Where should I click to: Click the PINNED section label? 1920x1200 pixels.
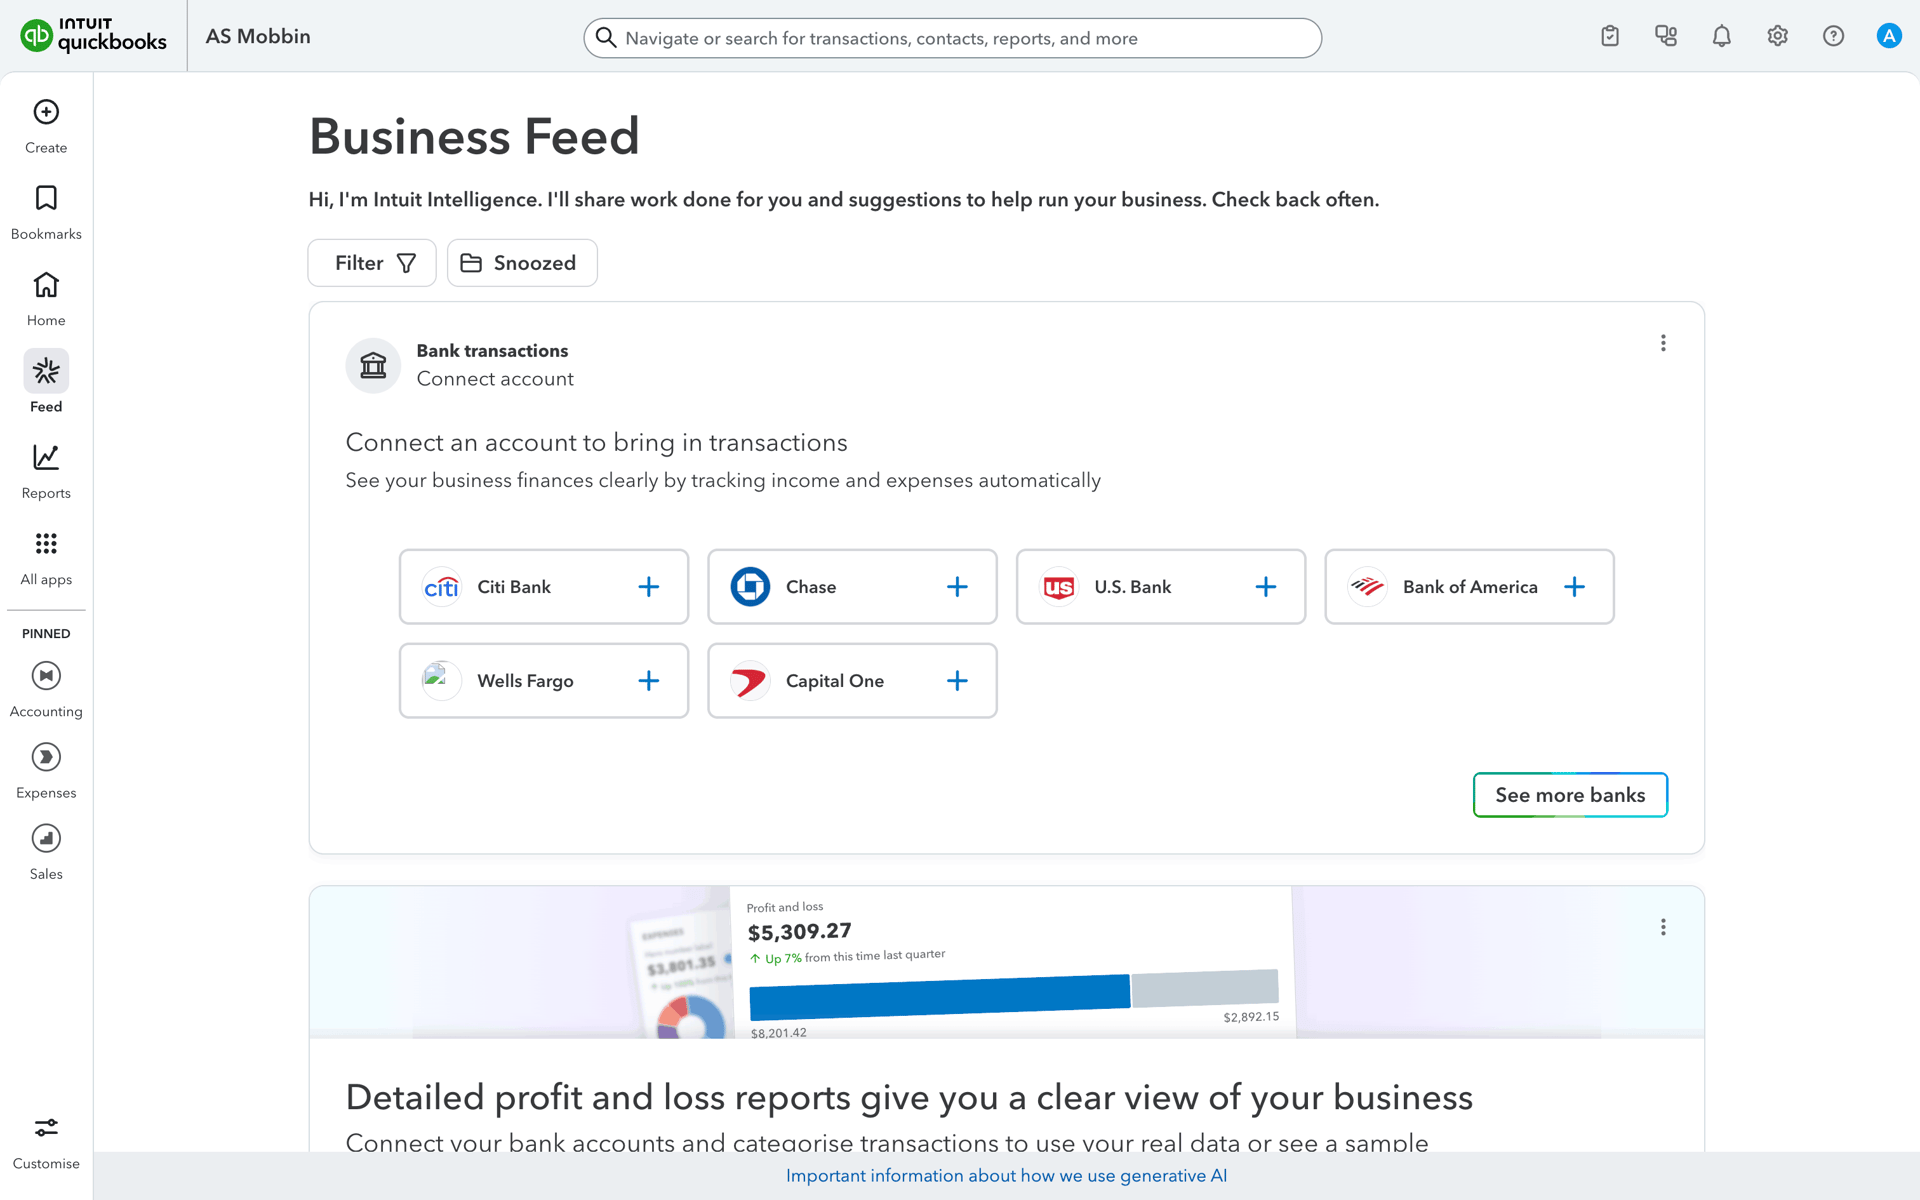tap(46, 633)
